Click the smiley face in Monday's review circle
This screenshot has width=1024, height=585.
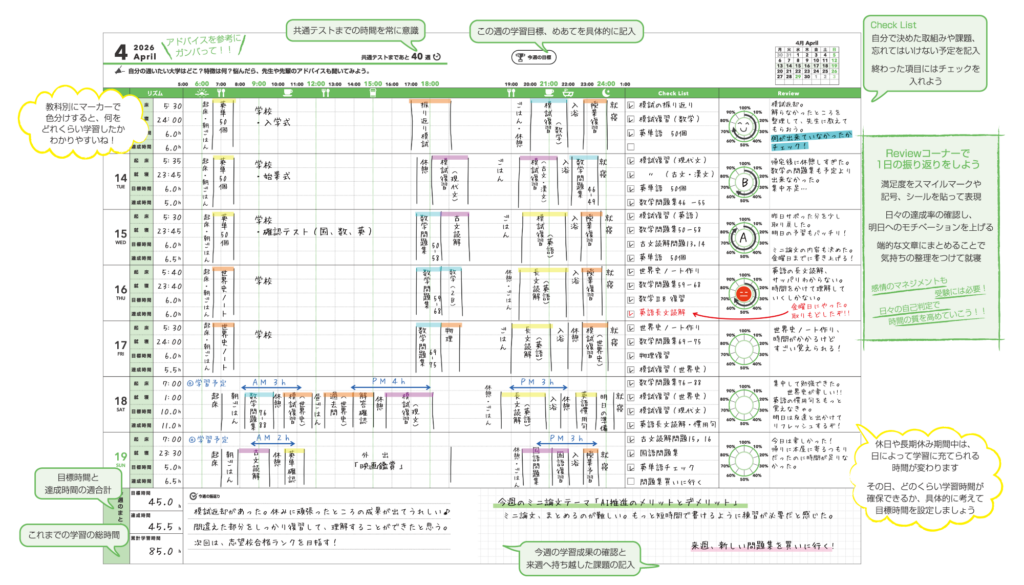[x=744, y=127]
